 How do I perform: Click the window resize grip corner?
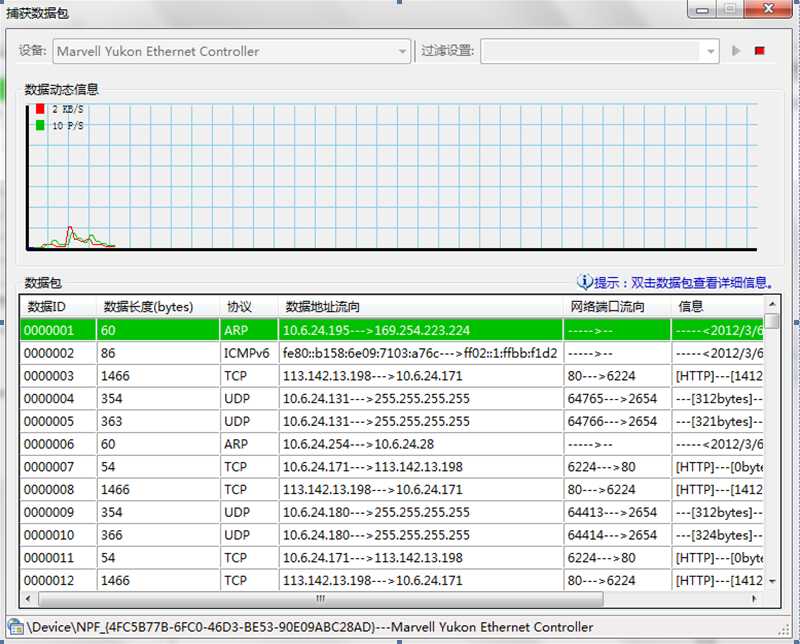point(784,631)
